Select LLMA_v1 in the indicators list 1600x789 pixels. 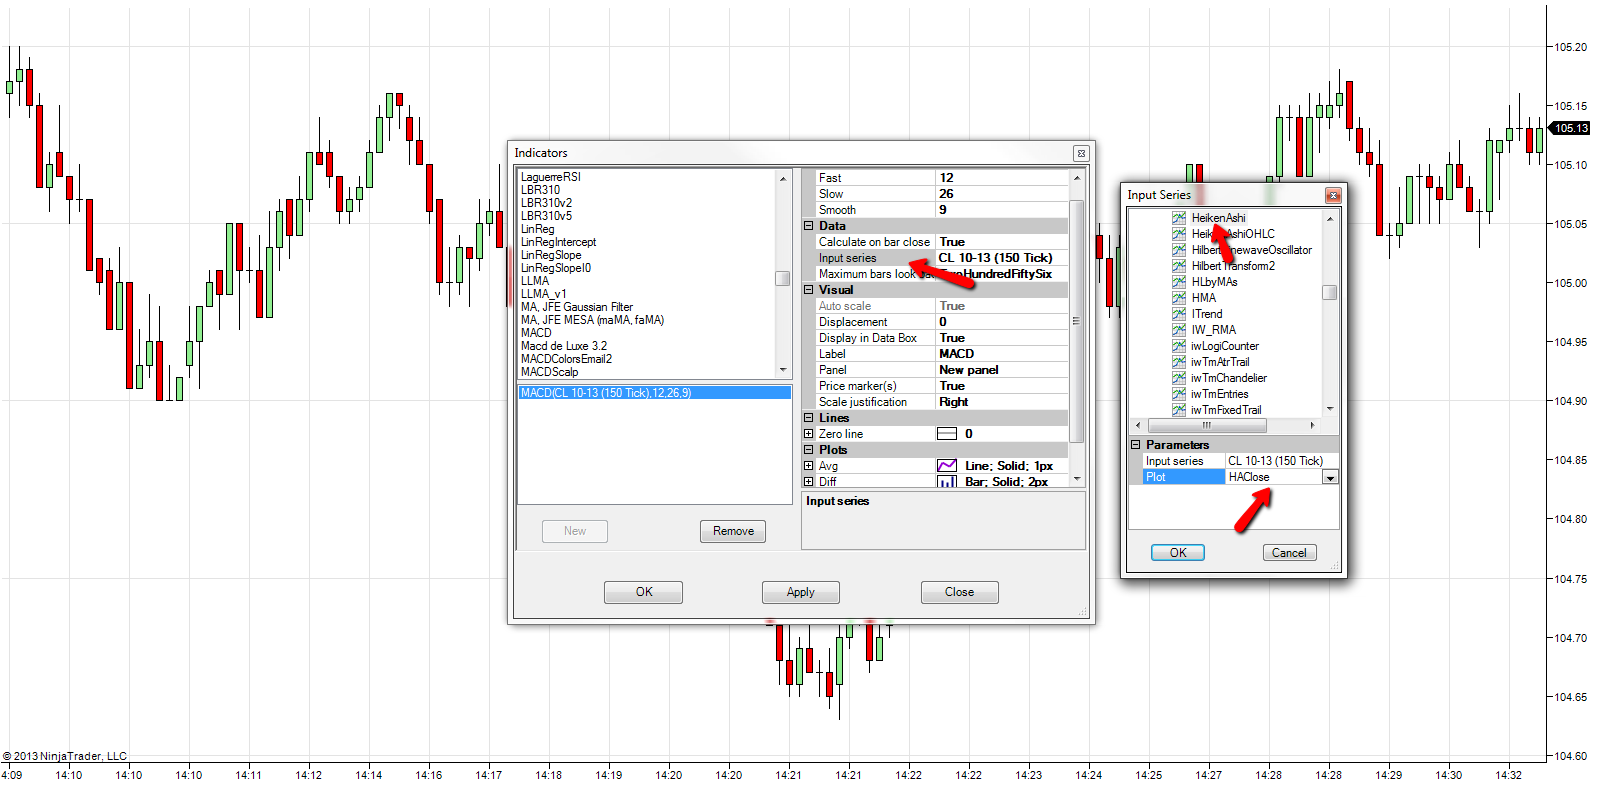[543, 294]
